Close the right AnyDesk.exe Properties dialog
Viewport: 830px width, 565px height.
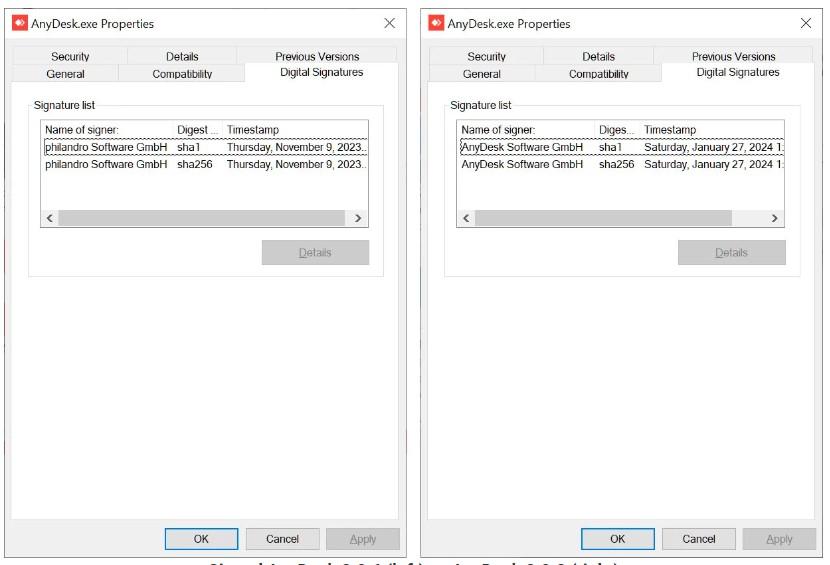(806, 23)
